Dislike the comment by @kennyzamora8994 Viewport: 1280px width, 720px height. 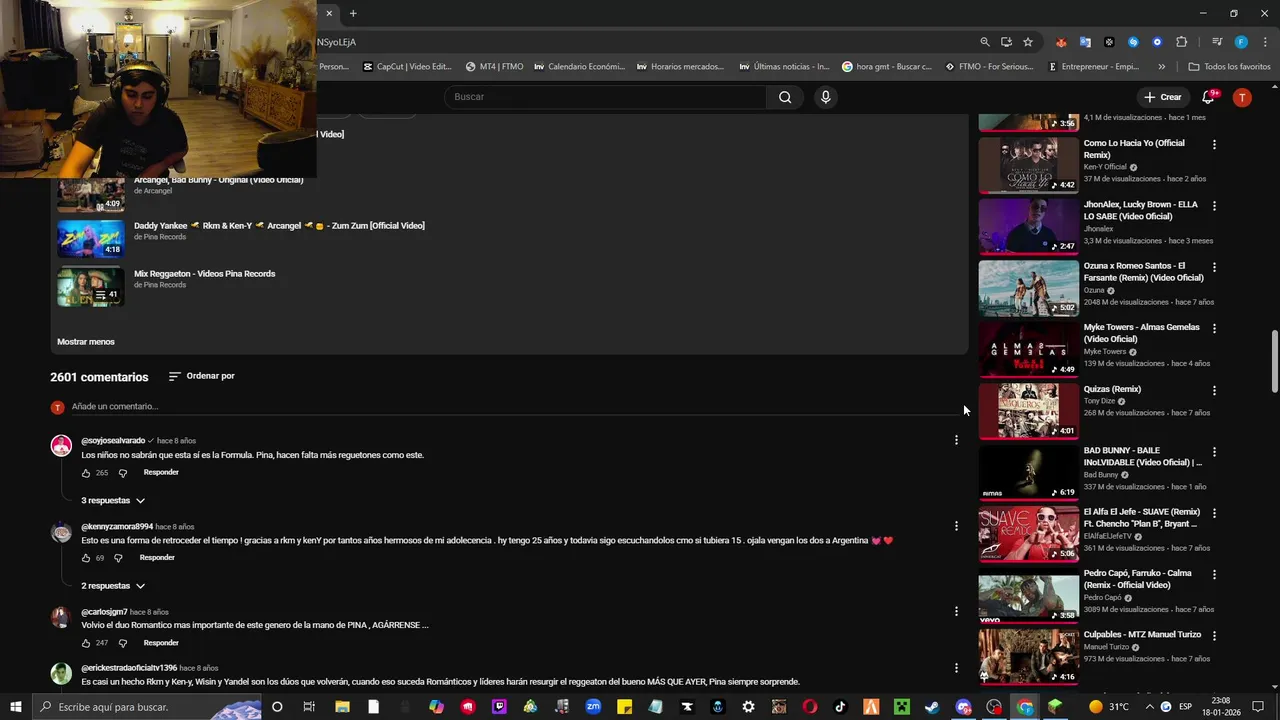pos(118,558)
